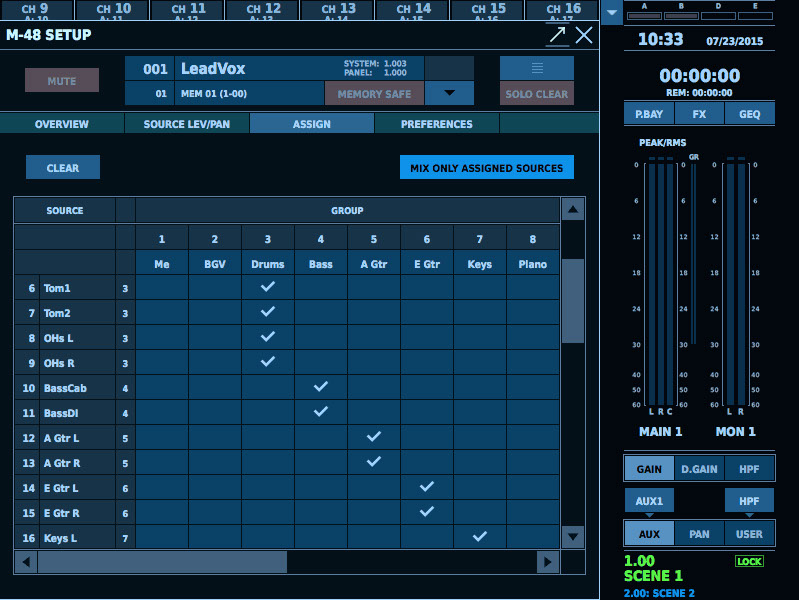
Task: Select the ASSIGN tab
Action: (x=311, y=124)
